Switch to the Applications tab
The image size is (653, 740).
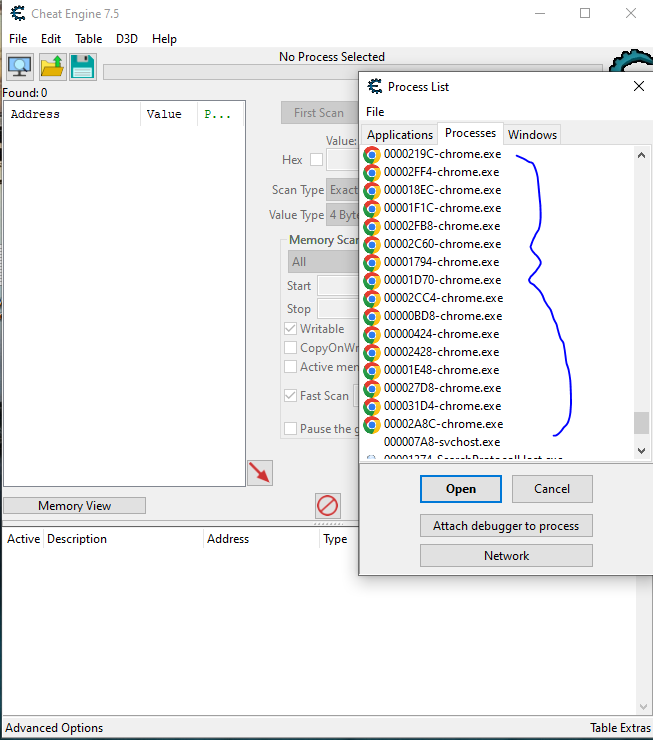pos(400,135)
